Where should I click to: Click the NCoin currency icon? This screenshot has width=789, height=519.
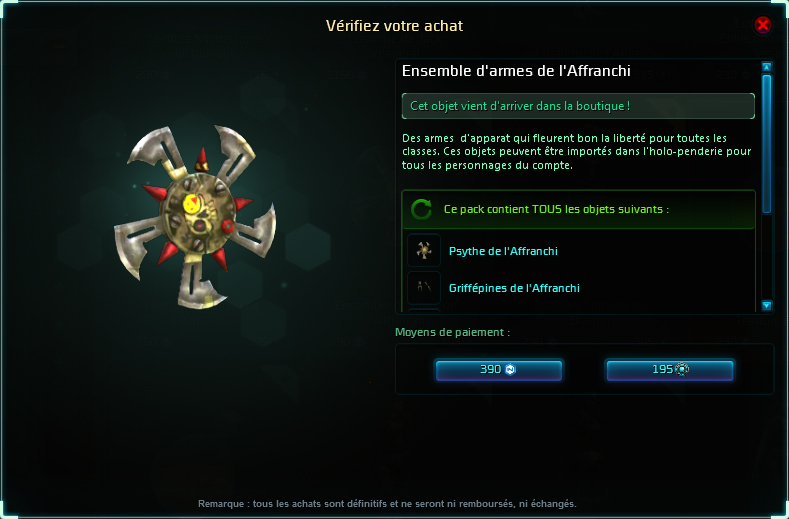point(510,369)
